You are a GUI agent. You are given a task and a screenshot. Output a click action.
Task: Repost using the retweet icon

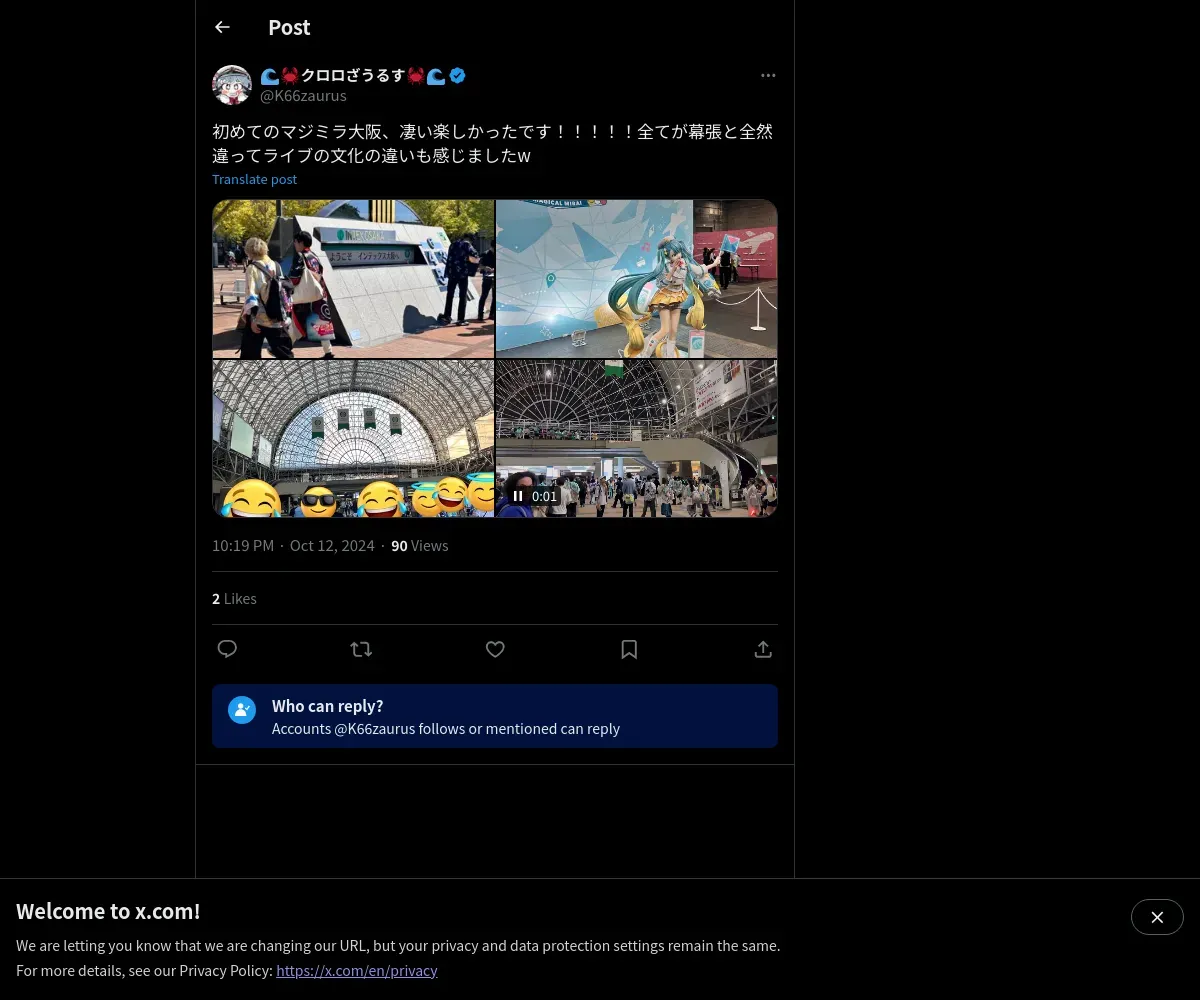click(x=361, y=649)
